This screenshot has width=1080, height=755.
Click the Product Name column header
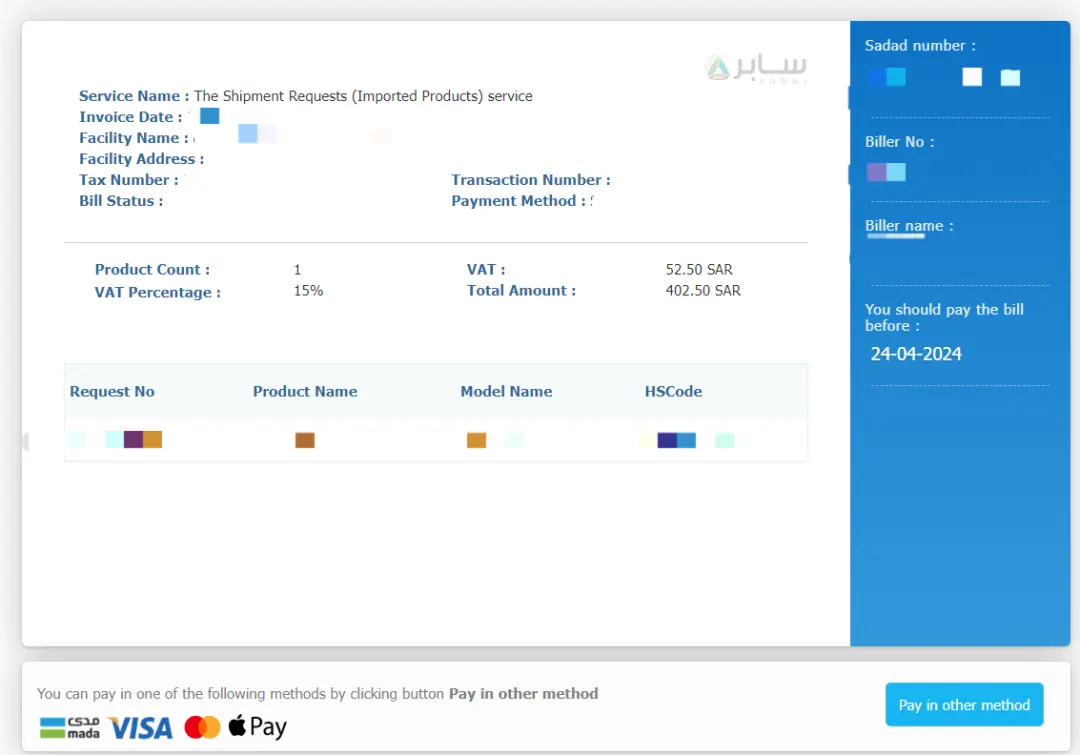[x=305, y=391]
